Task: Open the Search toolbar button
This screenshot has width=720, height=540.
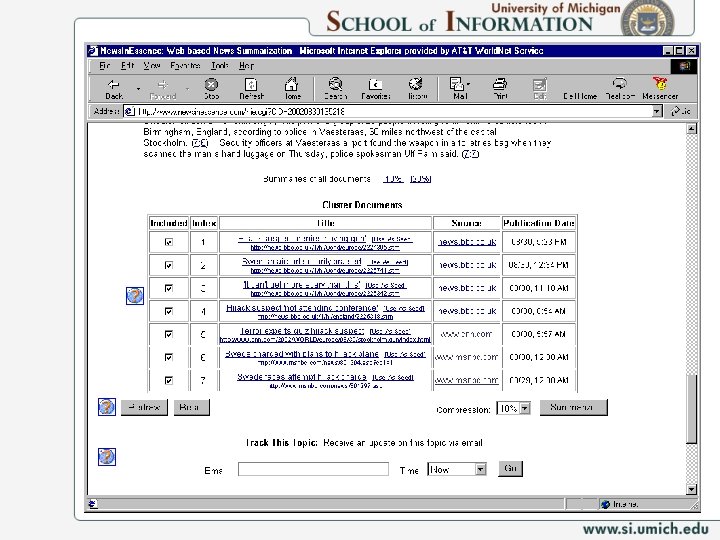Action: [335, 89]
